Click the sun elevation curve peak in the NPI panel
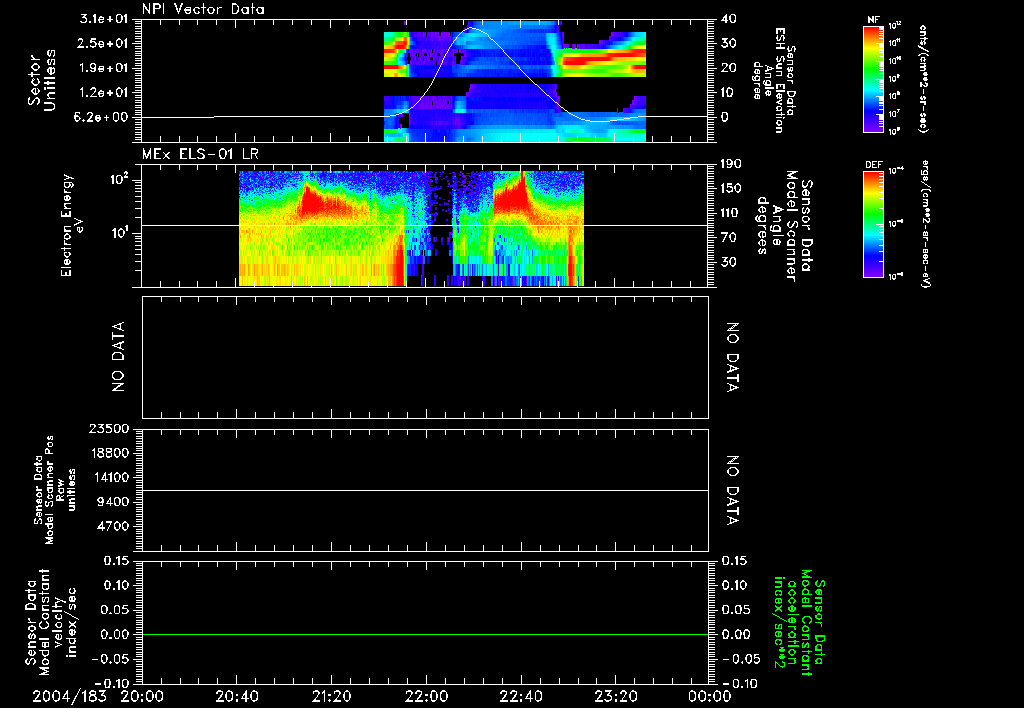This screenshot has height=708, width=1024. point(472,27)
